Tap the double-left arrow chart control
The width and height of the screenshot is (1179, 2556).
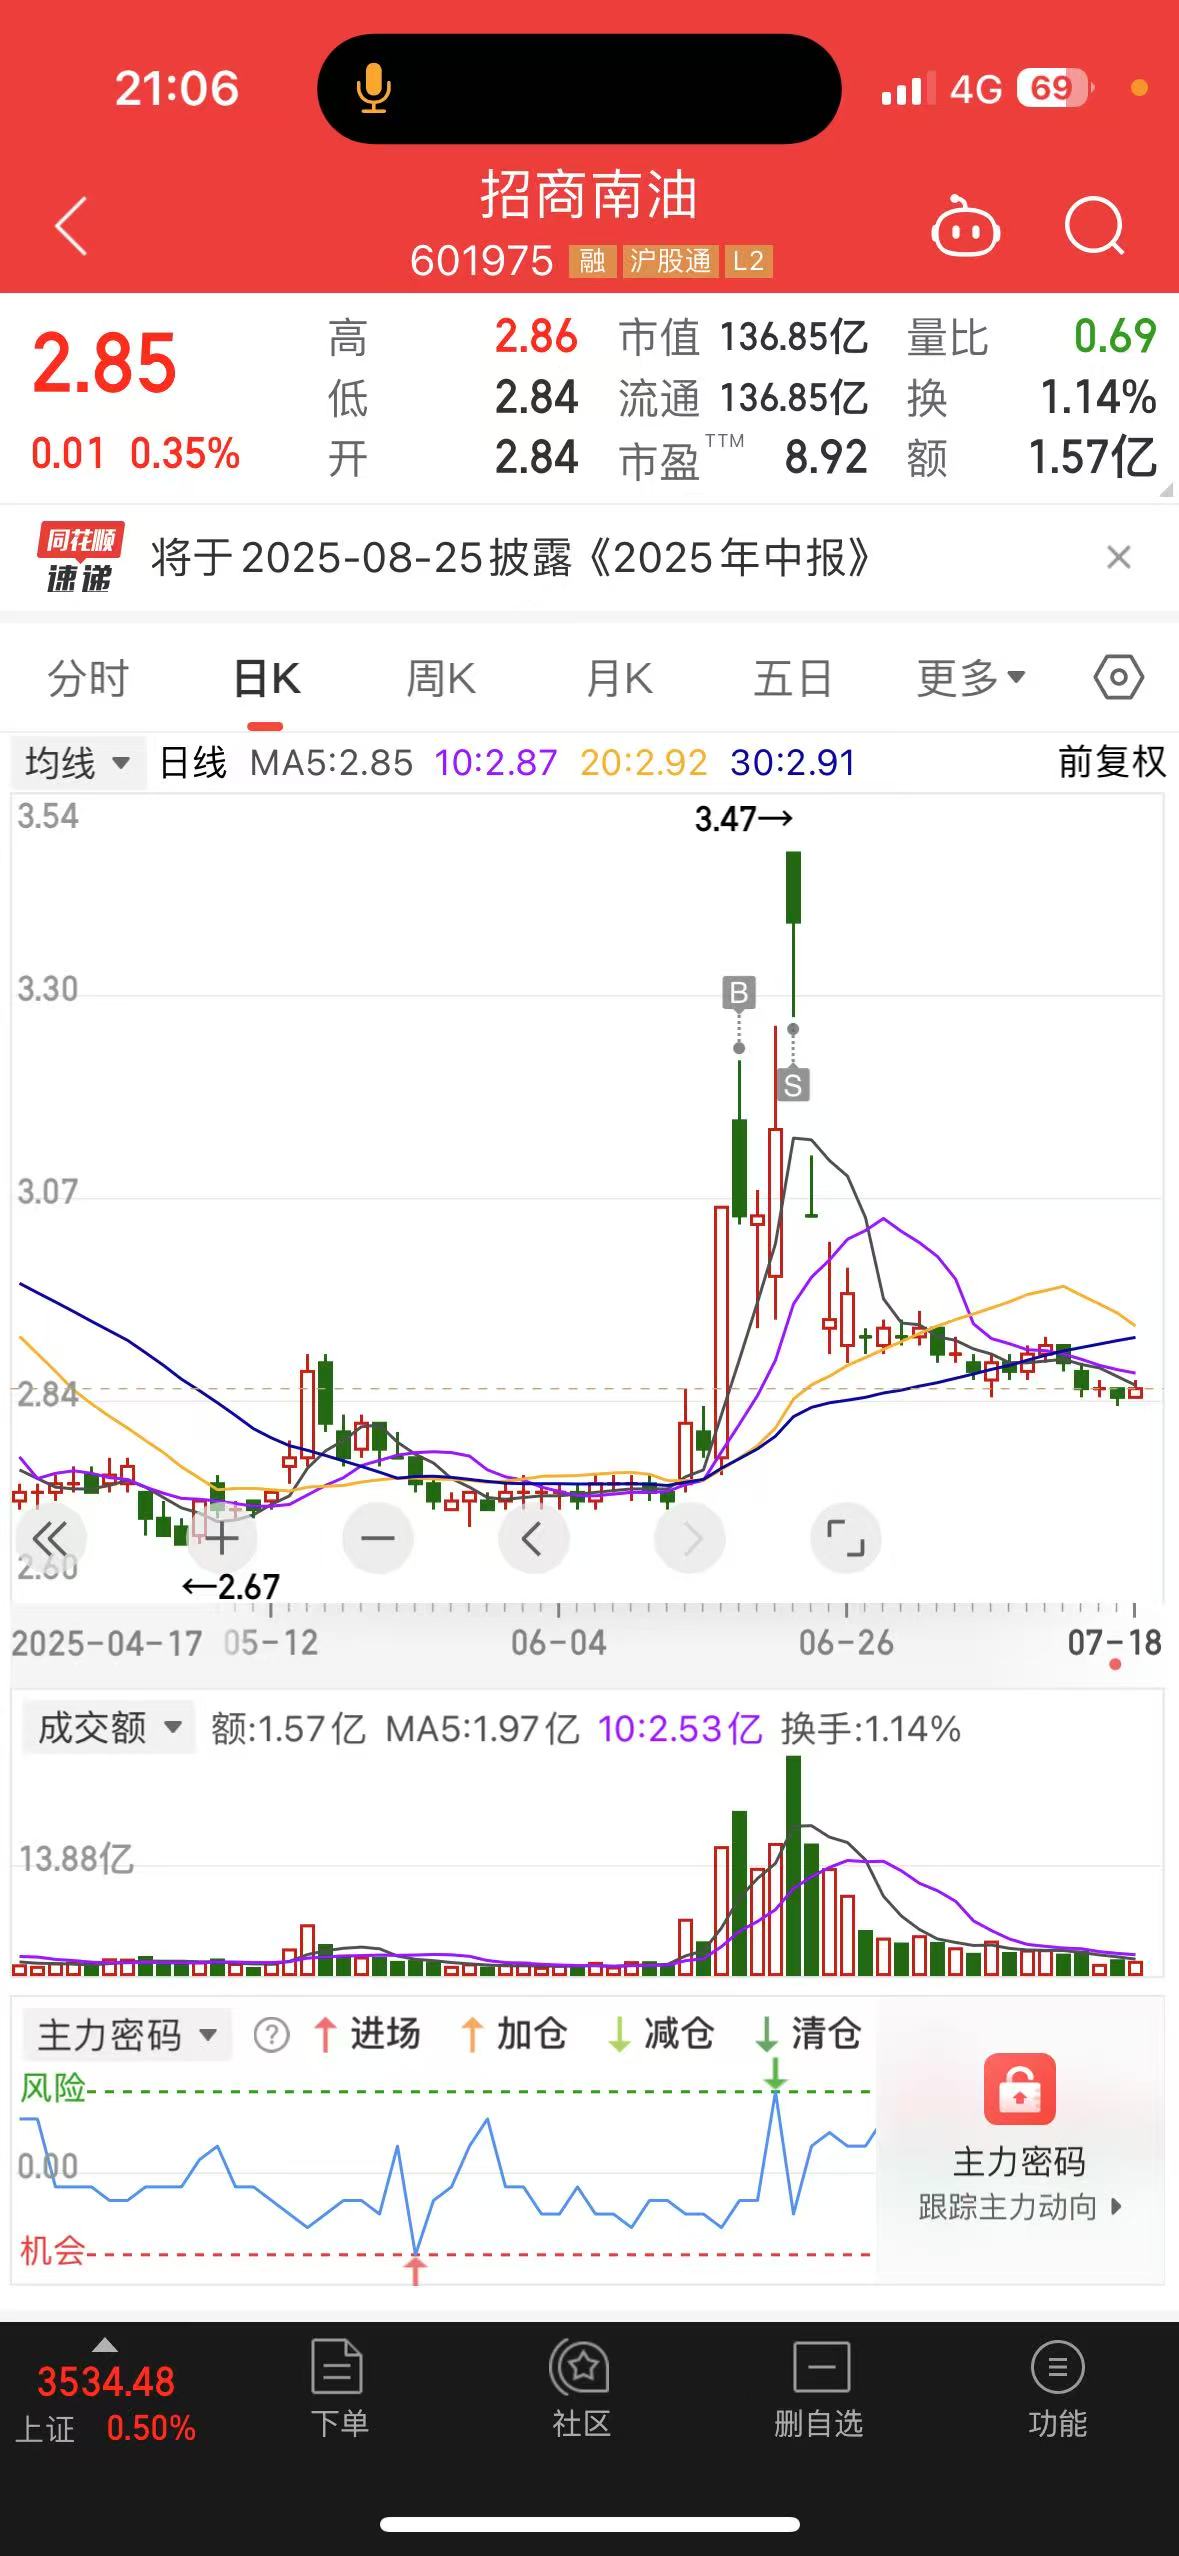49,1538
